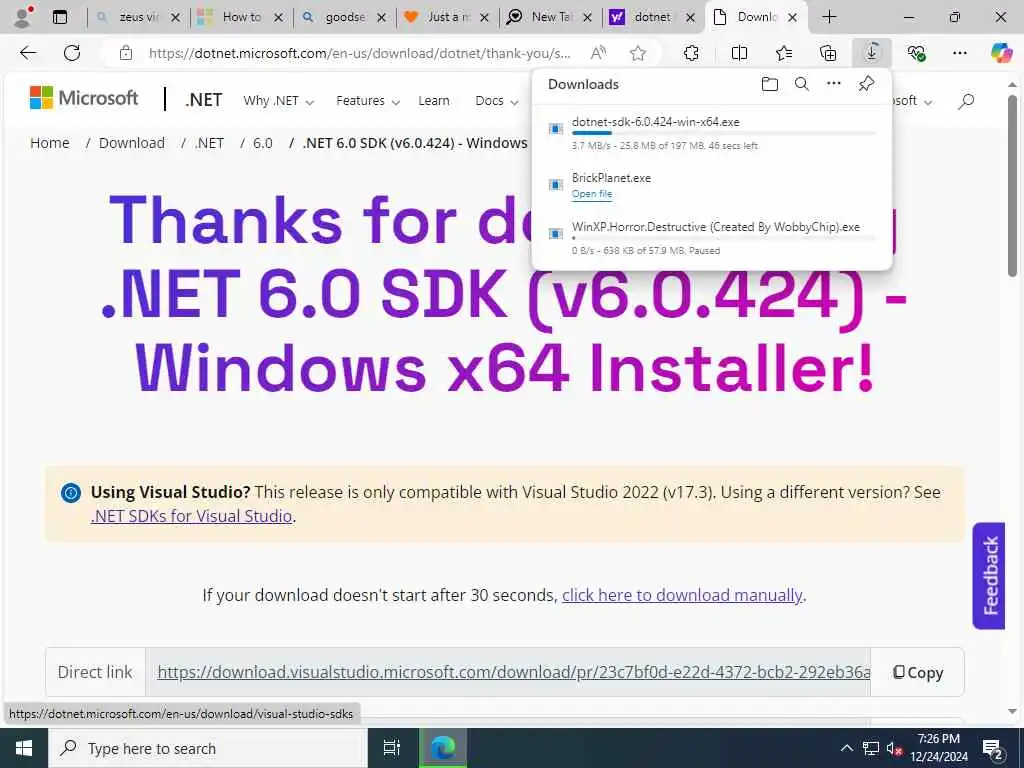Open .NET SDKs for Visual Studio link
1024x768 pixels.
tap(191, 515)
